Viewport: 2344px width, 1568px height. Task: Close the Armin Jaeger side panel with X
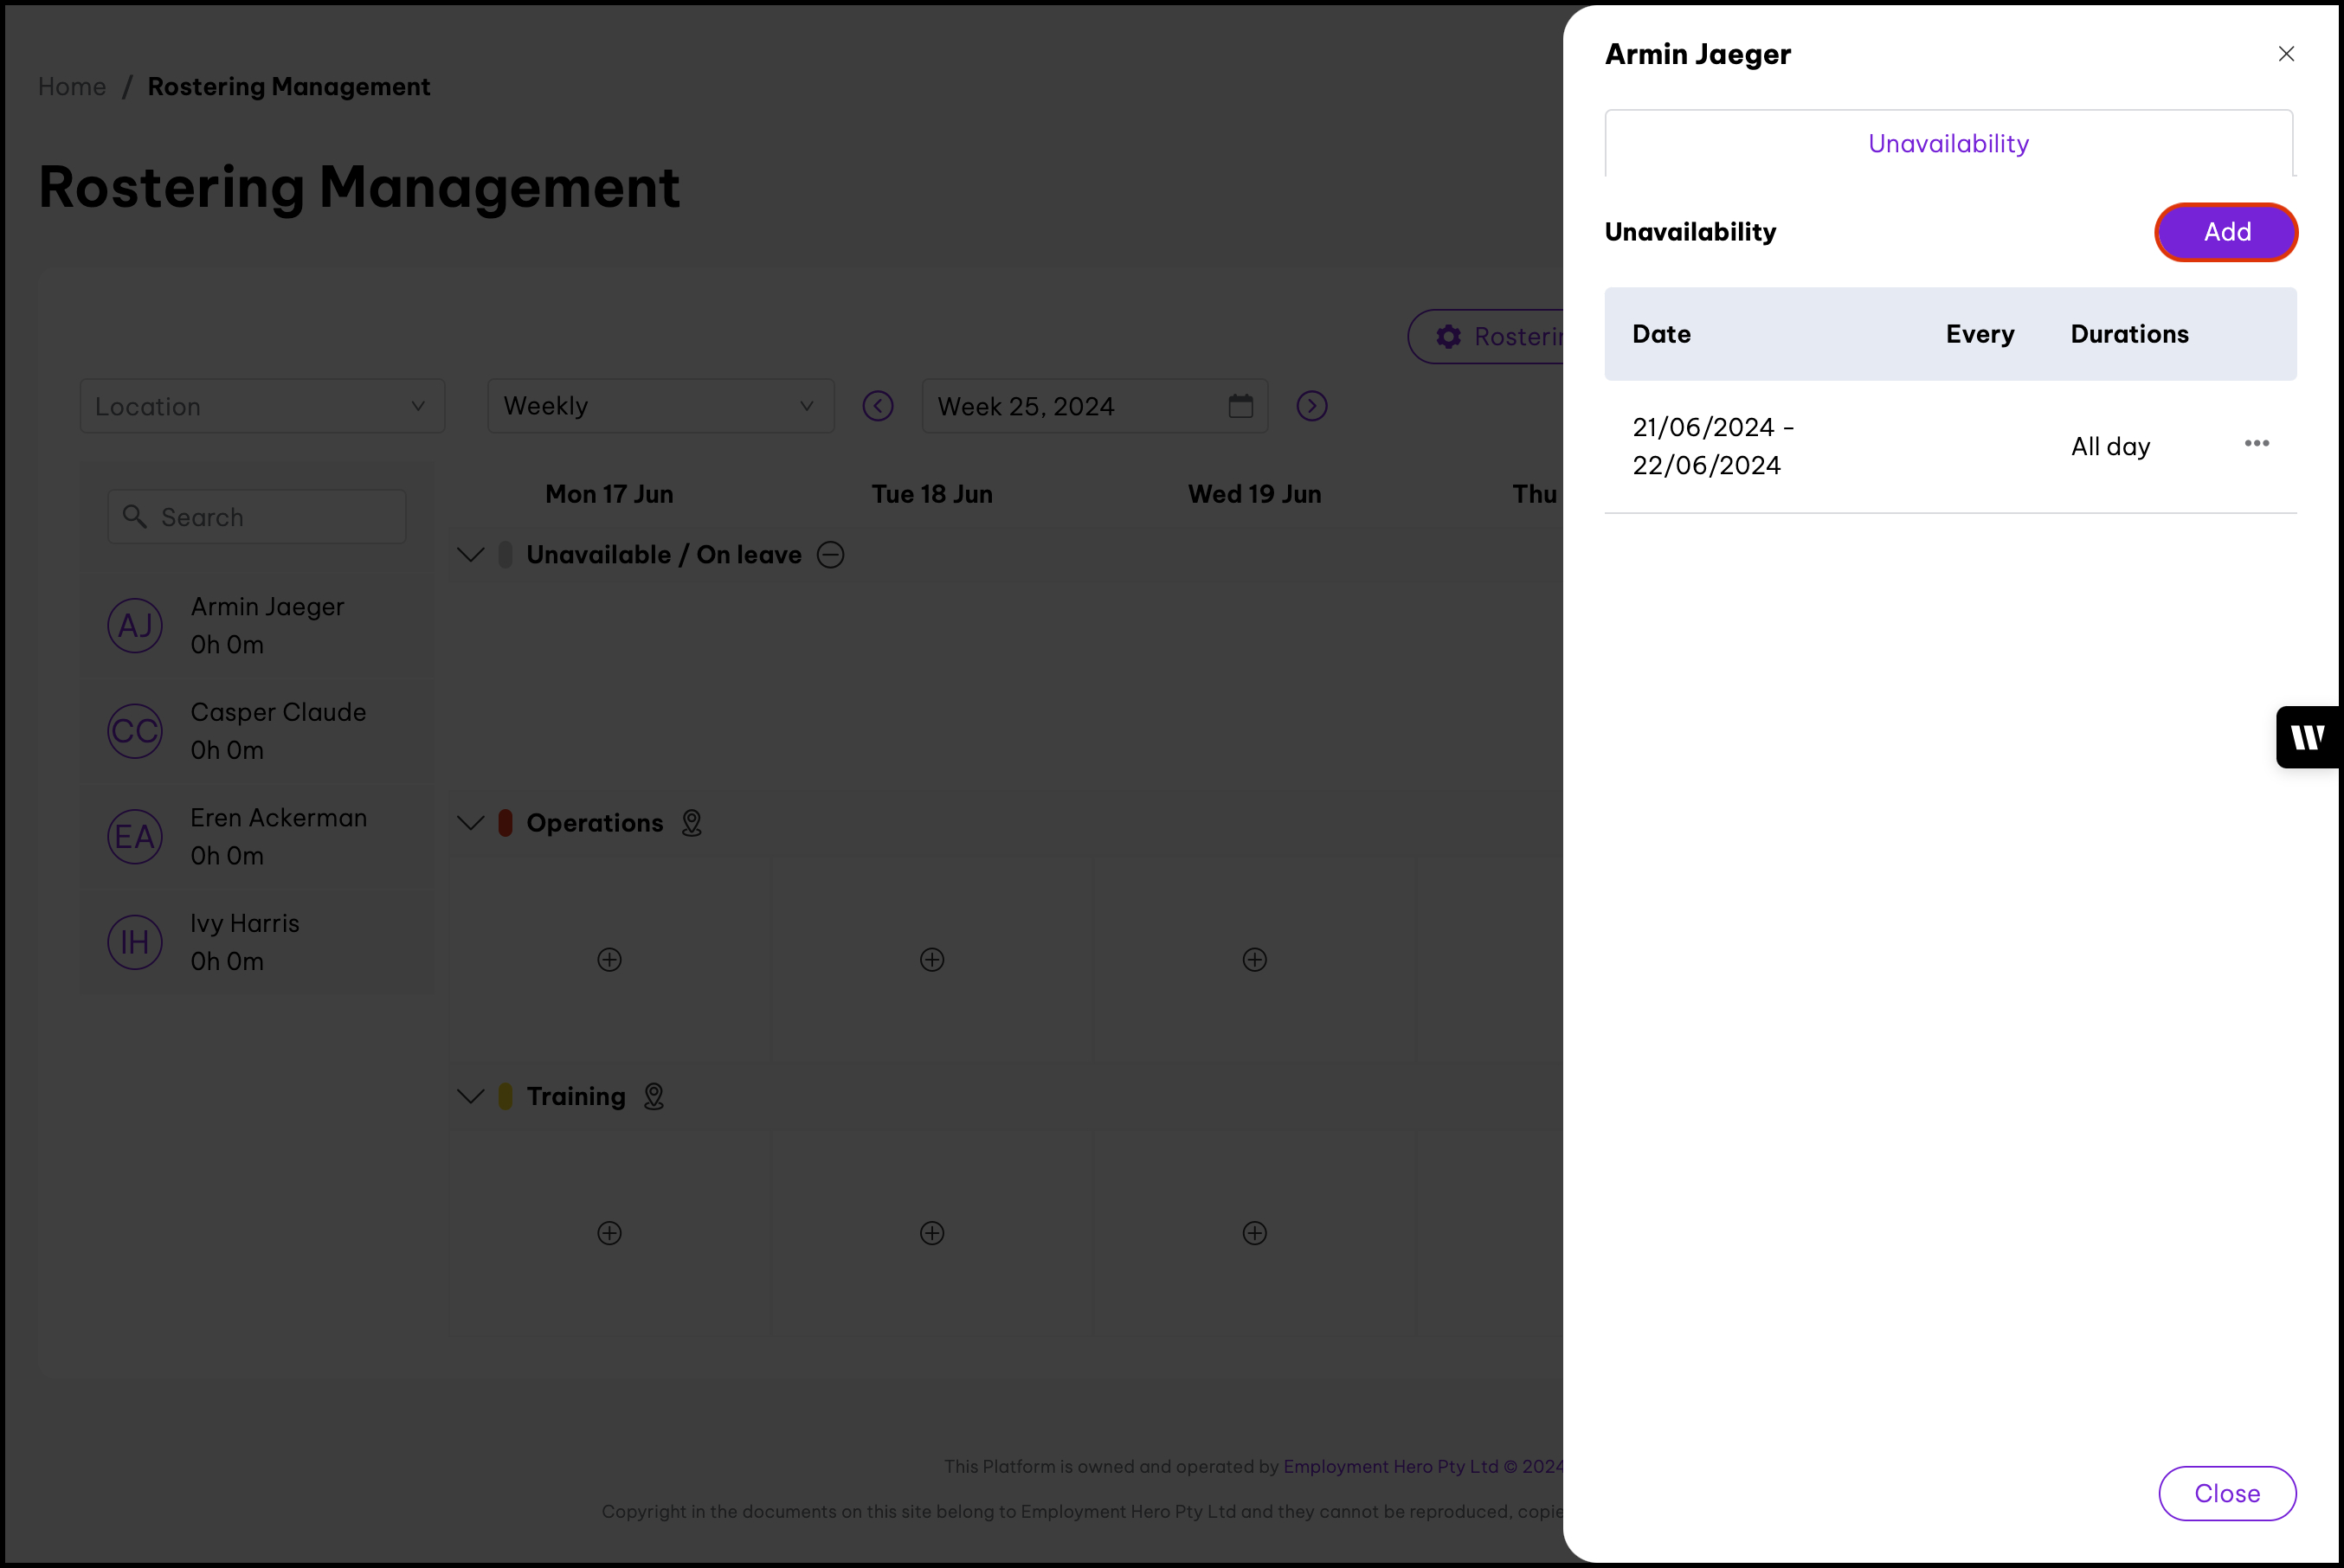pyautogui.click(x=2285, y=54)
